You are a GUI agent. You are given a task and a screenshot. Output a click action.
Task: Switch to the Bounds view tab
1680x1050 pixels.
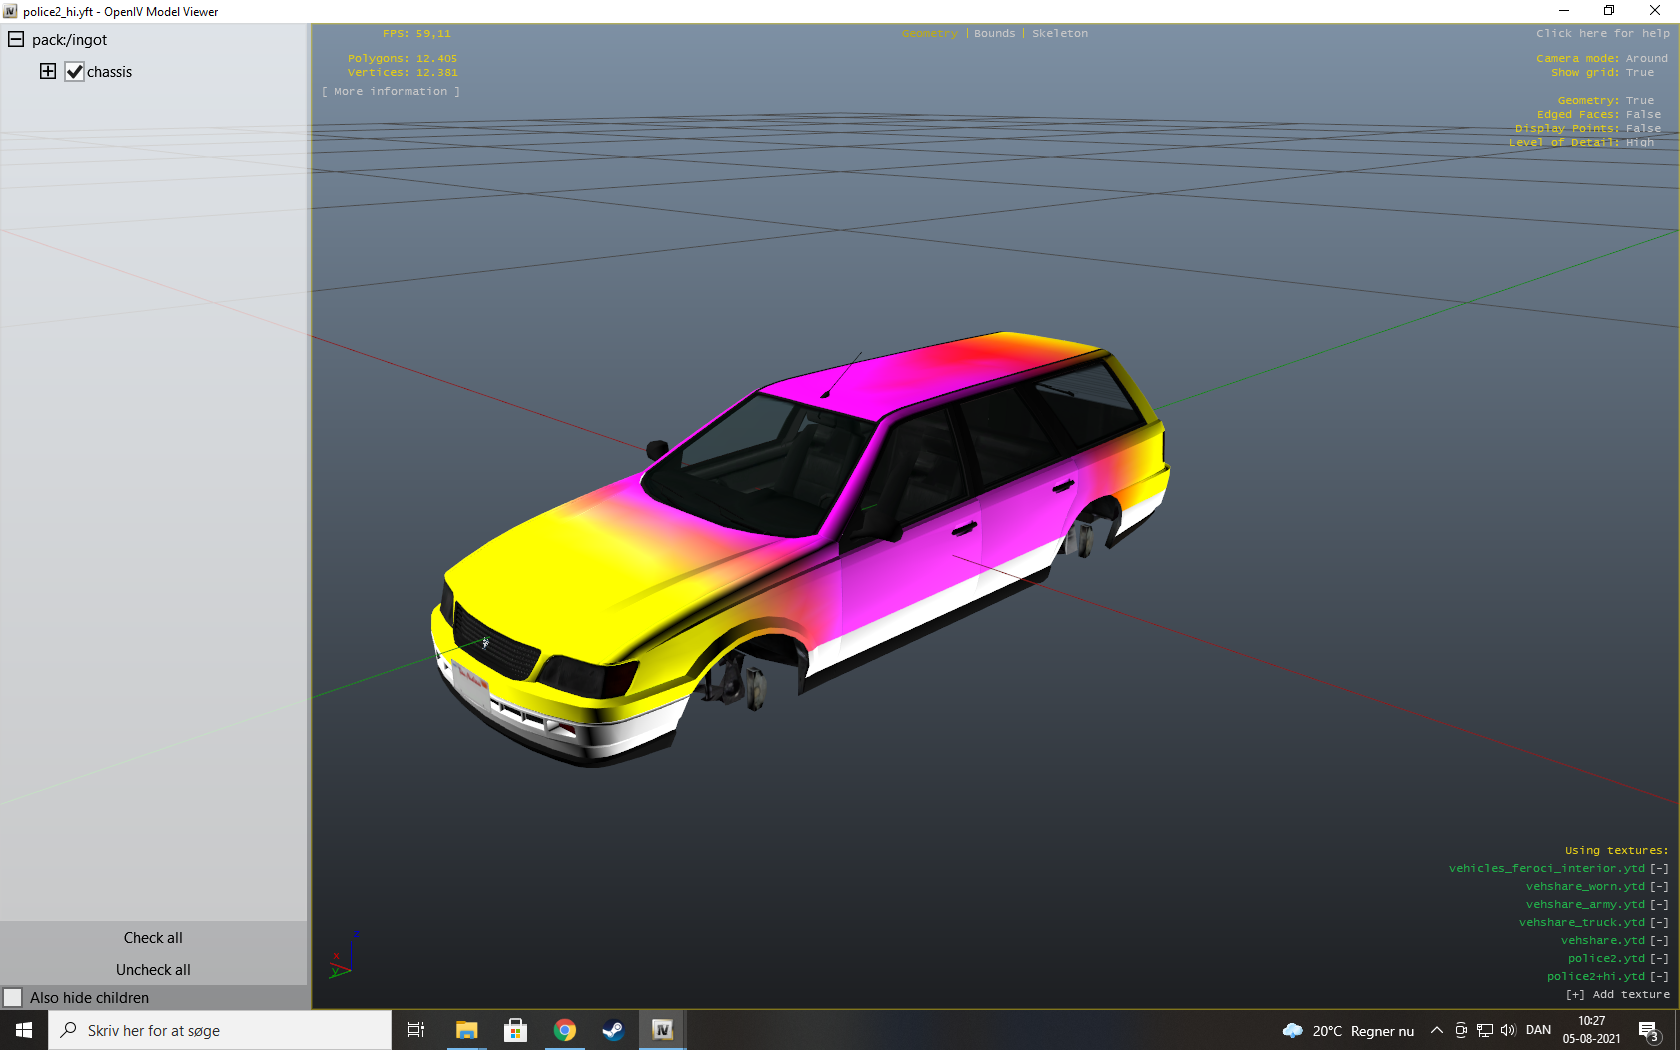994,34
